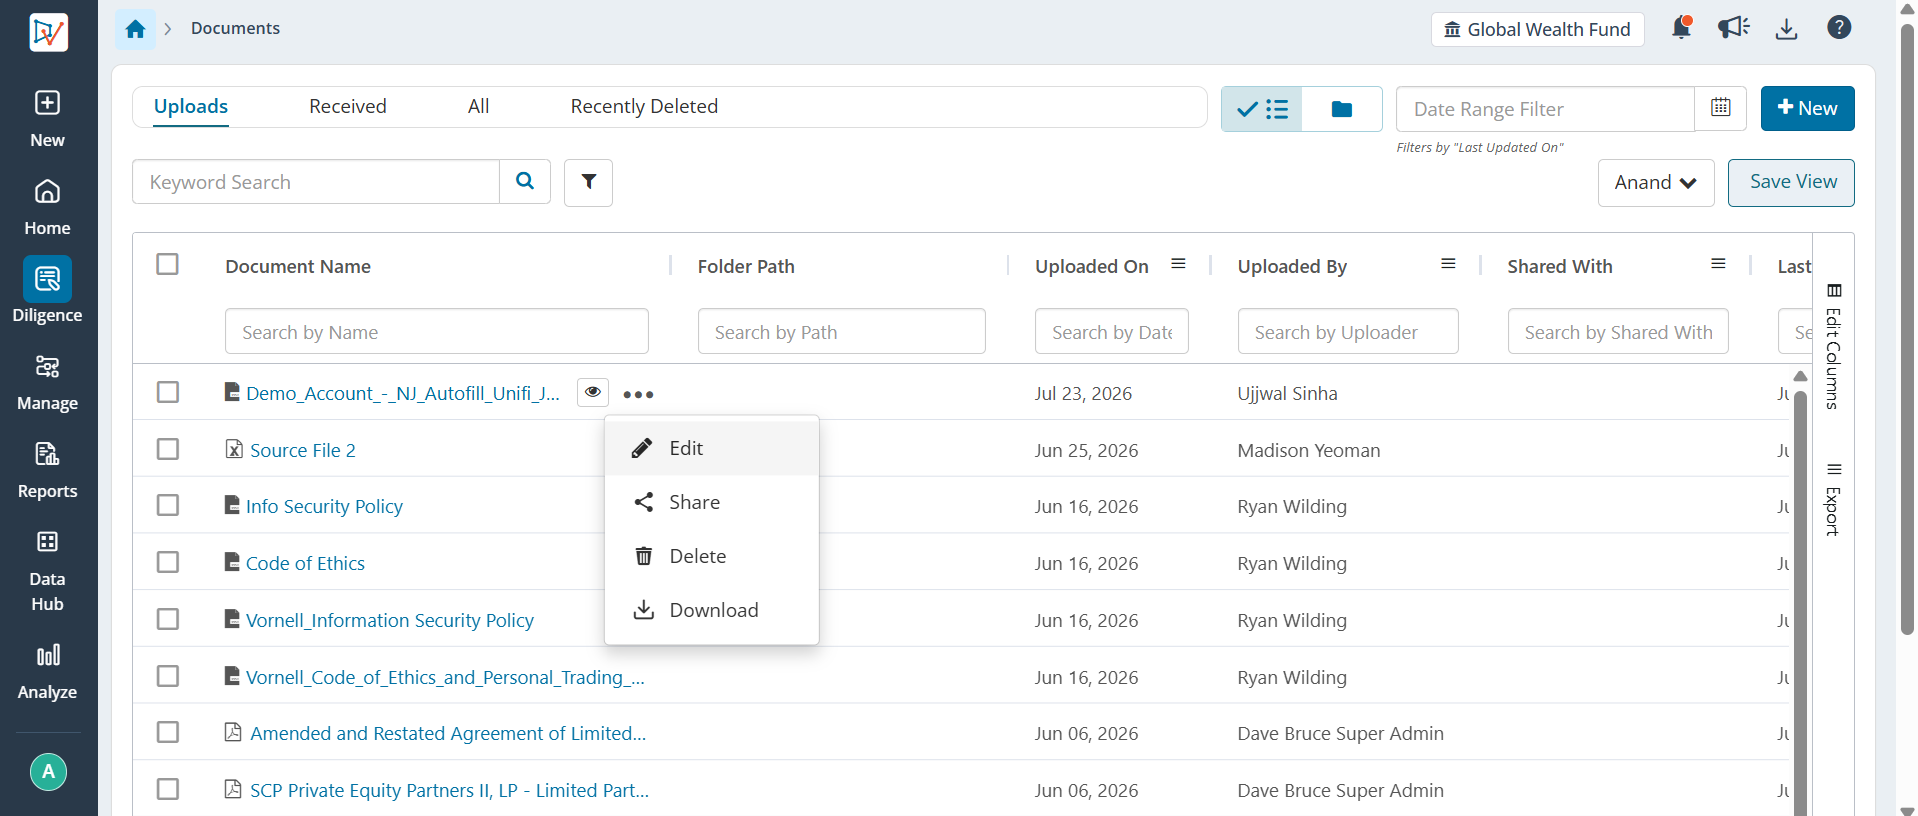Image resolution: width=1918 pixels, height=816 pixels.
Task: Choose Edit from the context menu
Action: coord(712,448)
